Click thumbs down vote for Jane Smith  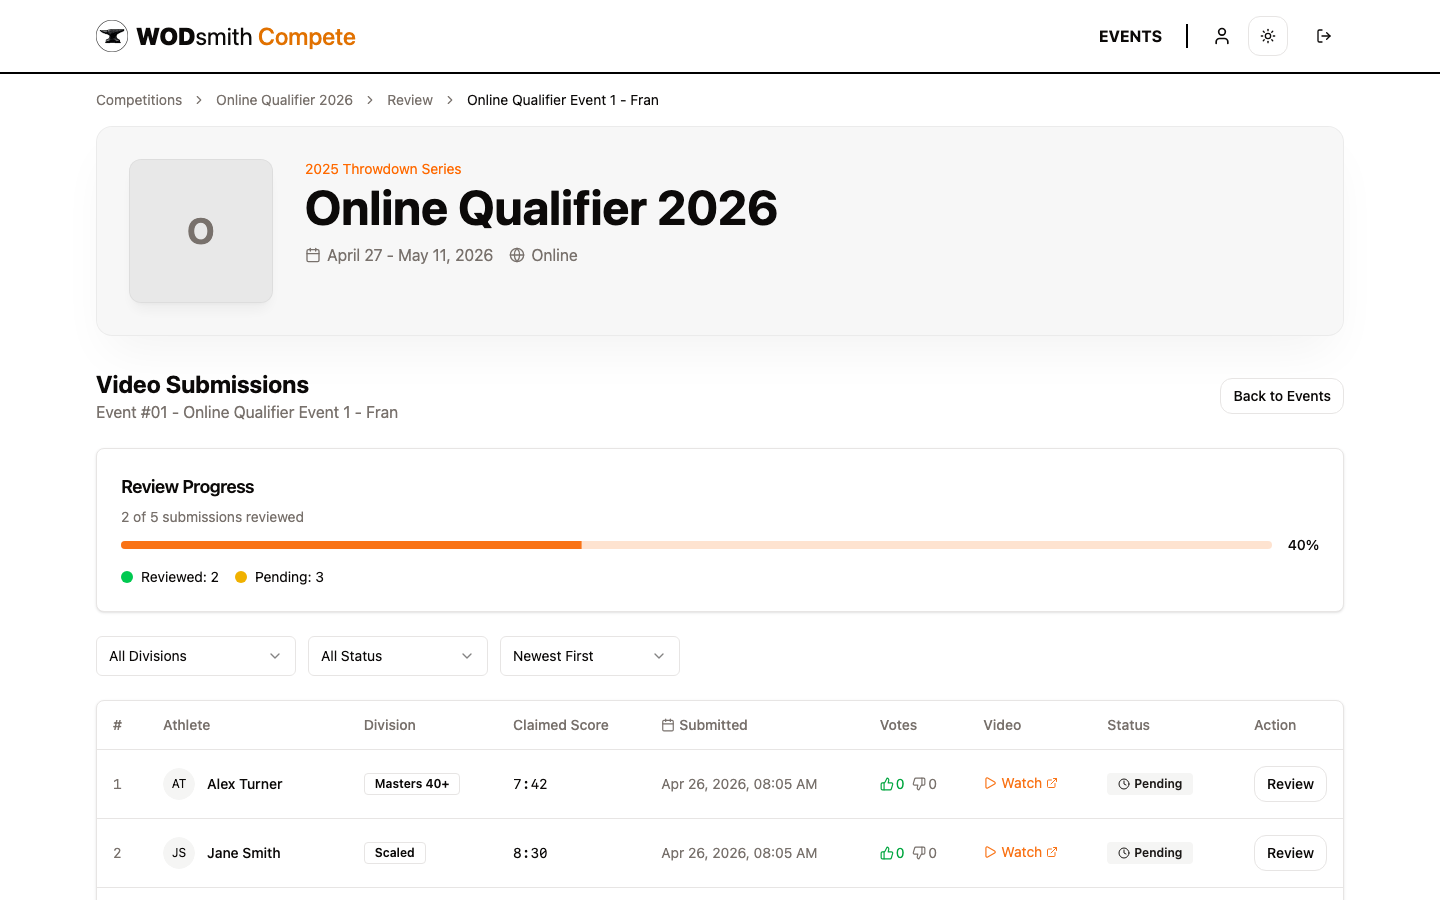[x=924, y=853]
